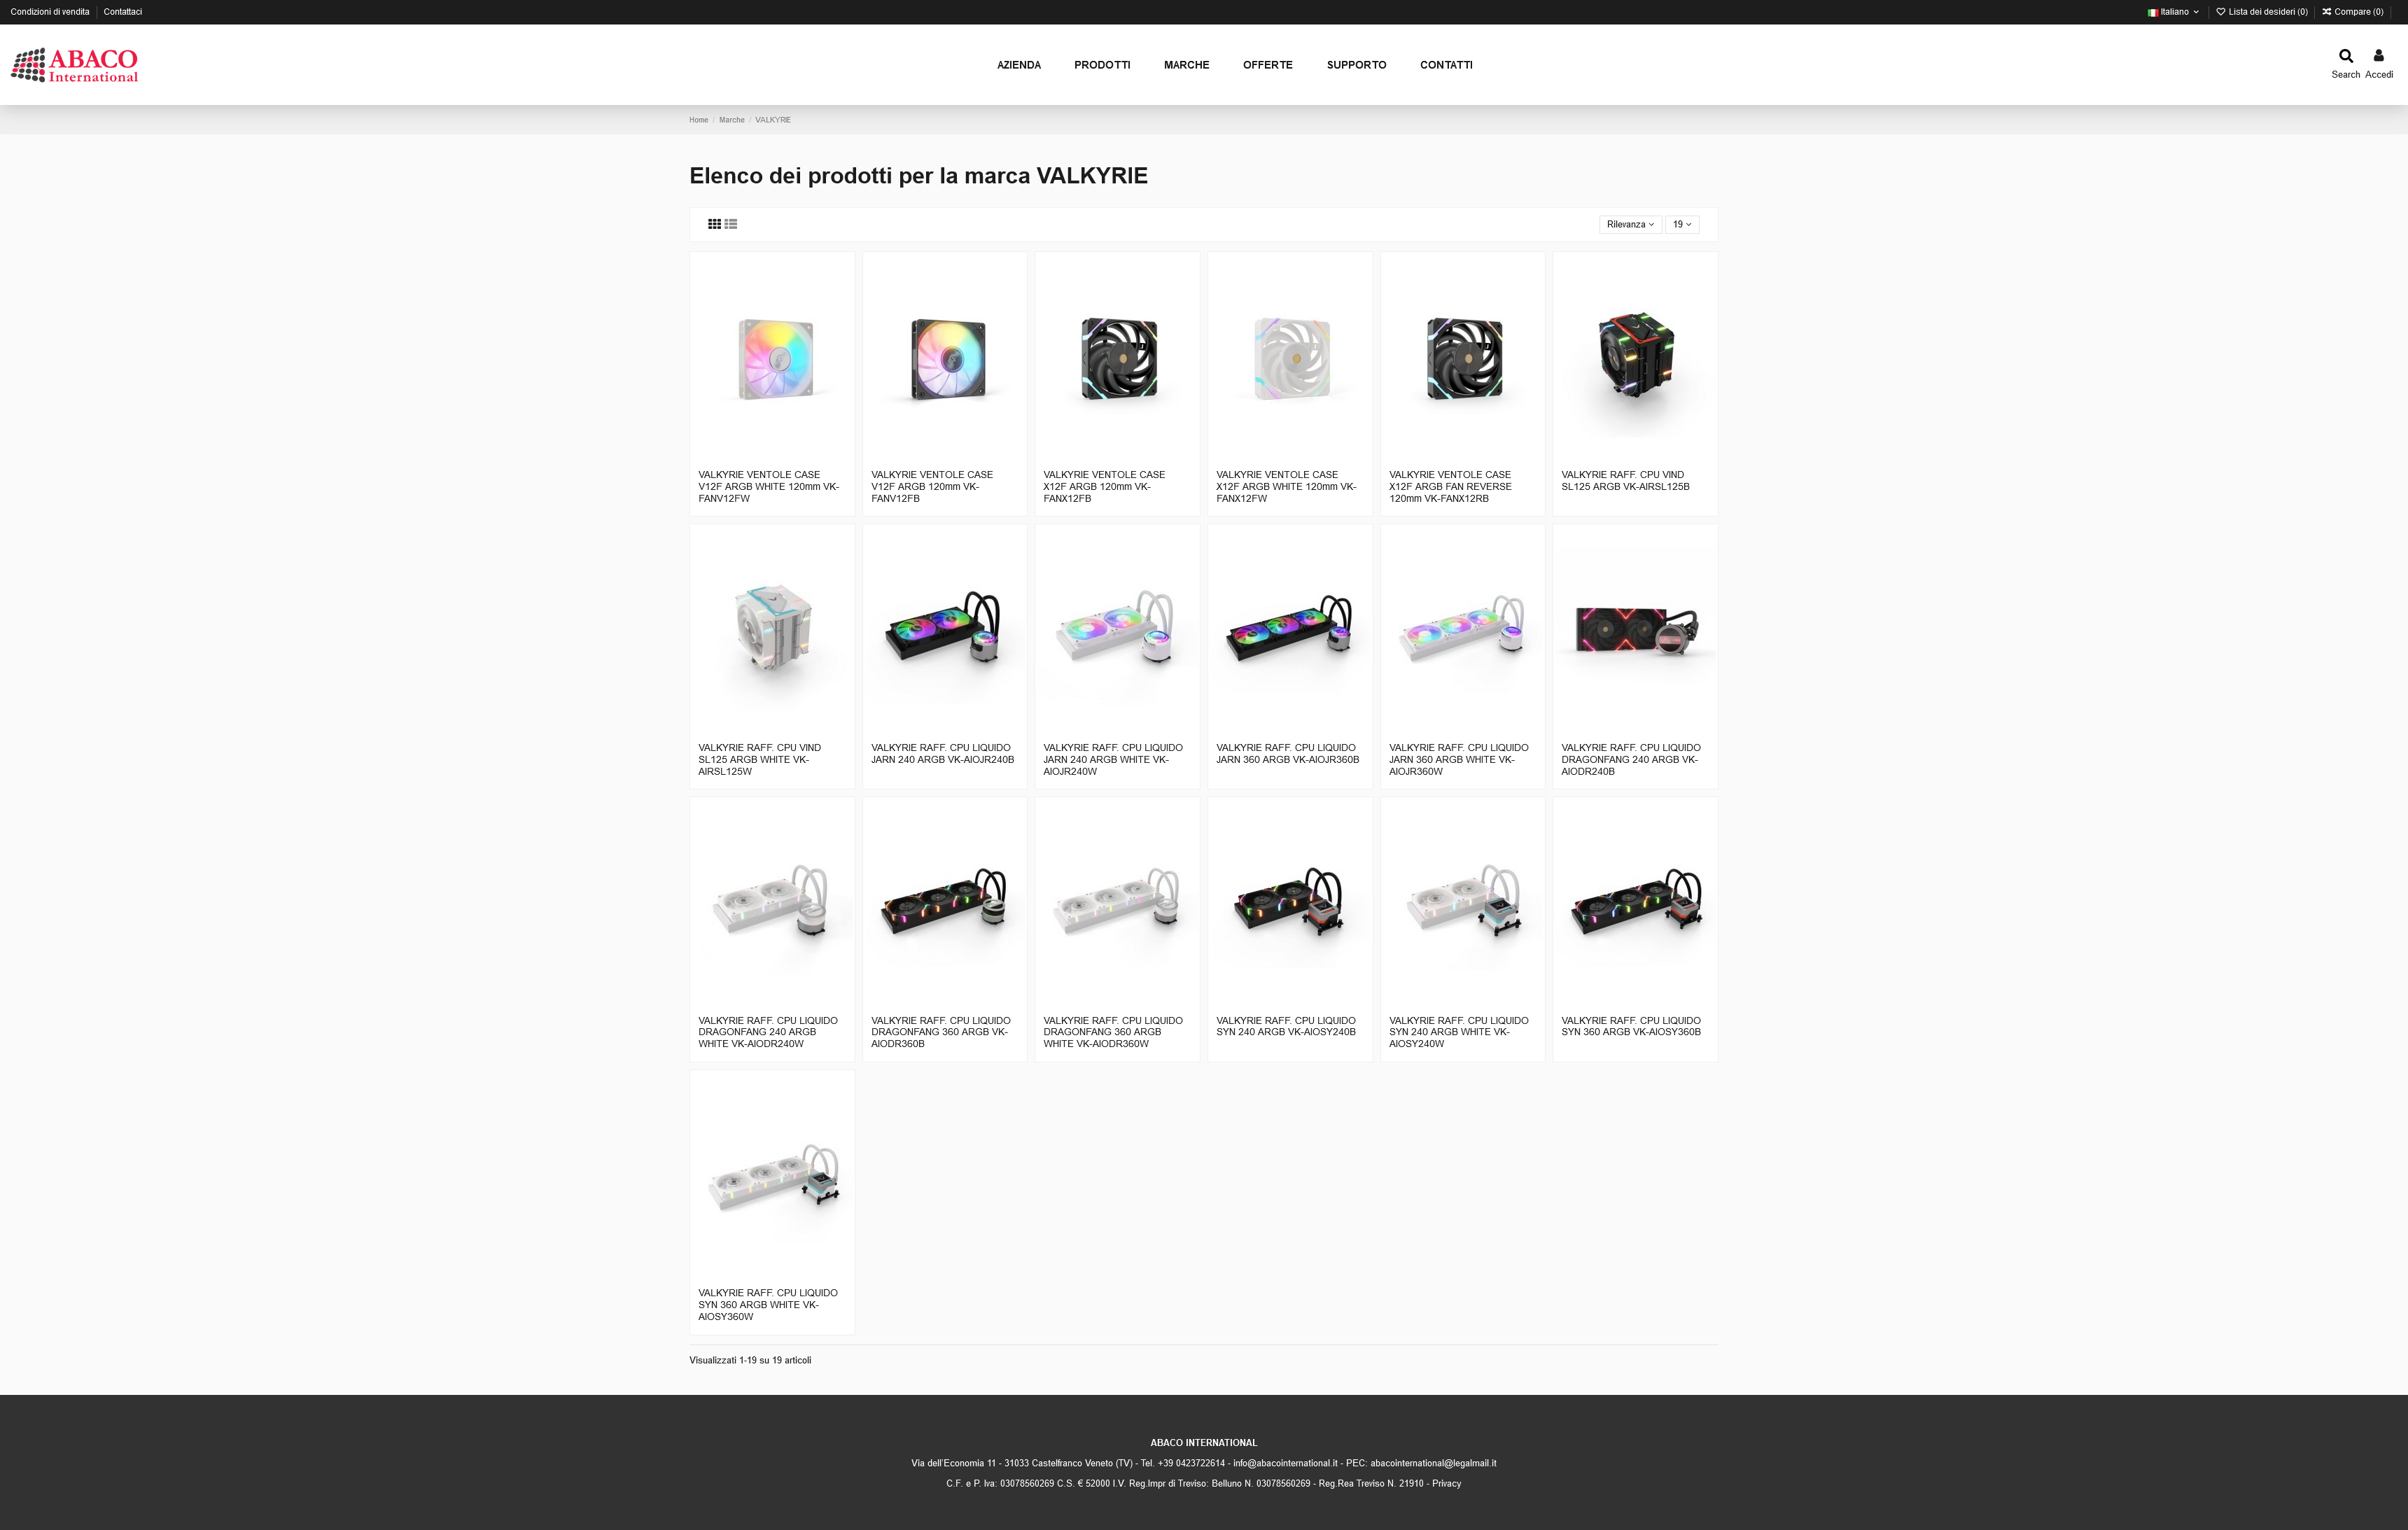2408x1530 pixels.
Task: Open the Accedi user account icon
Action: pyautogui.click(x=2378, y=56)
